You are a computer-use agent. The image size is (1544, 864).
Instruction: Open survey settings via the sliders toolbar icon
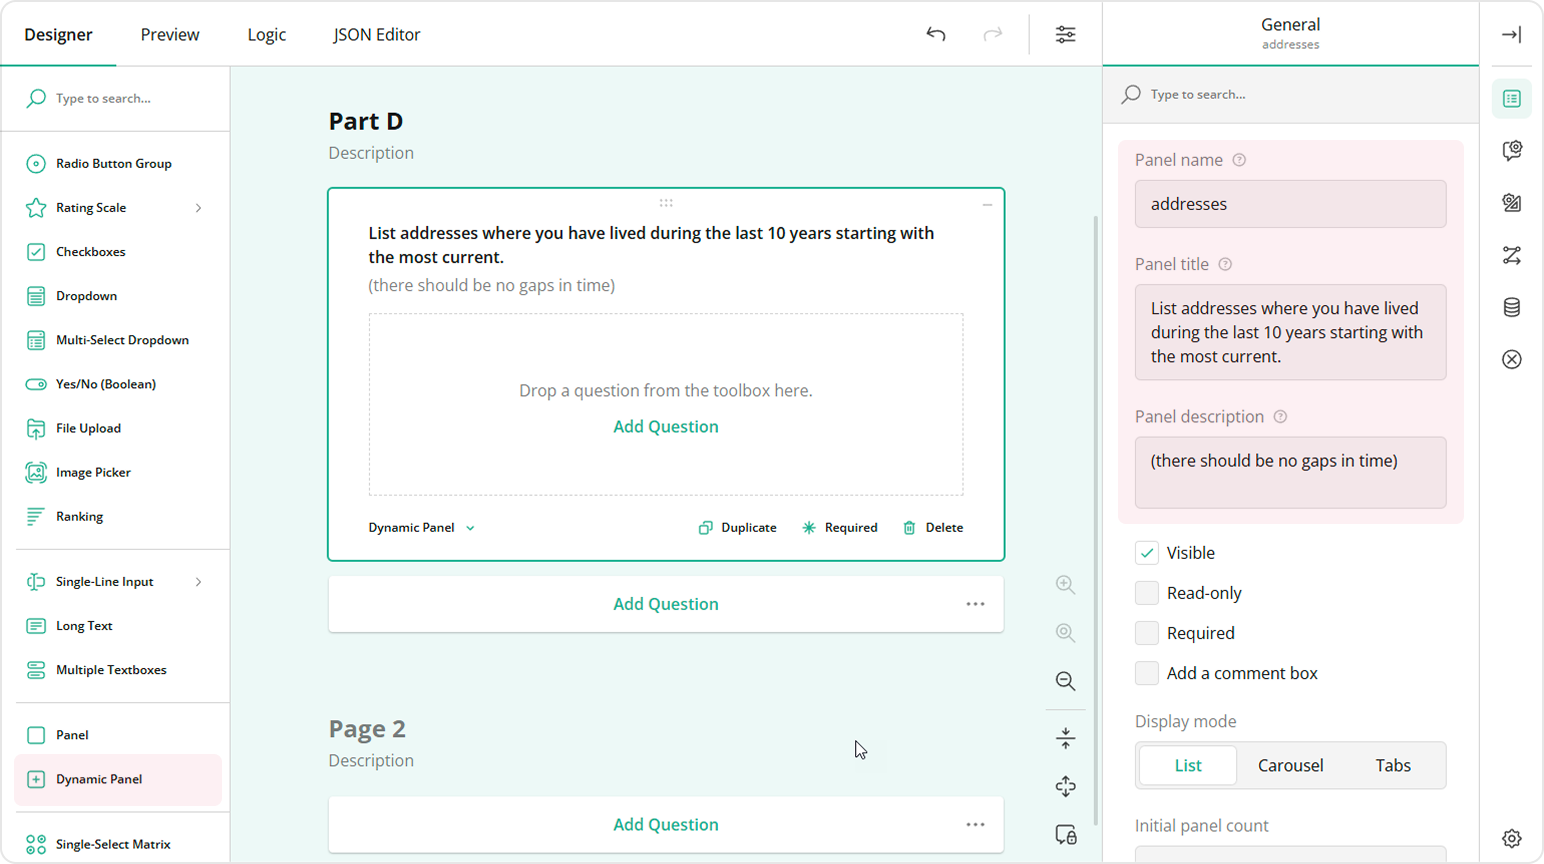click(1065, 34)
